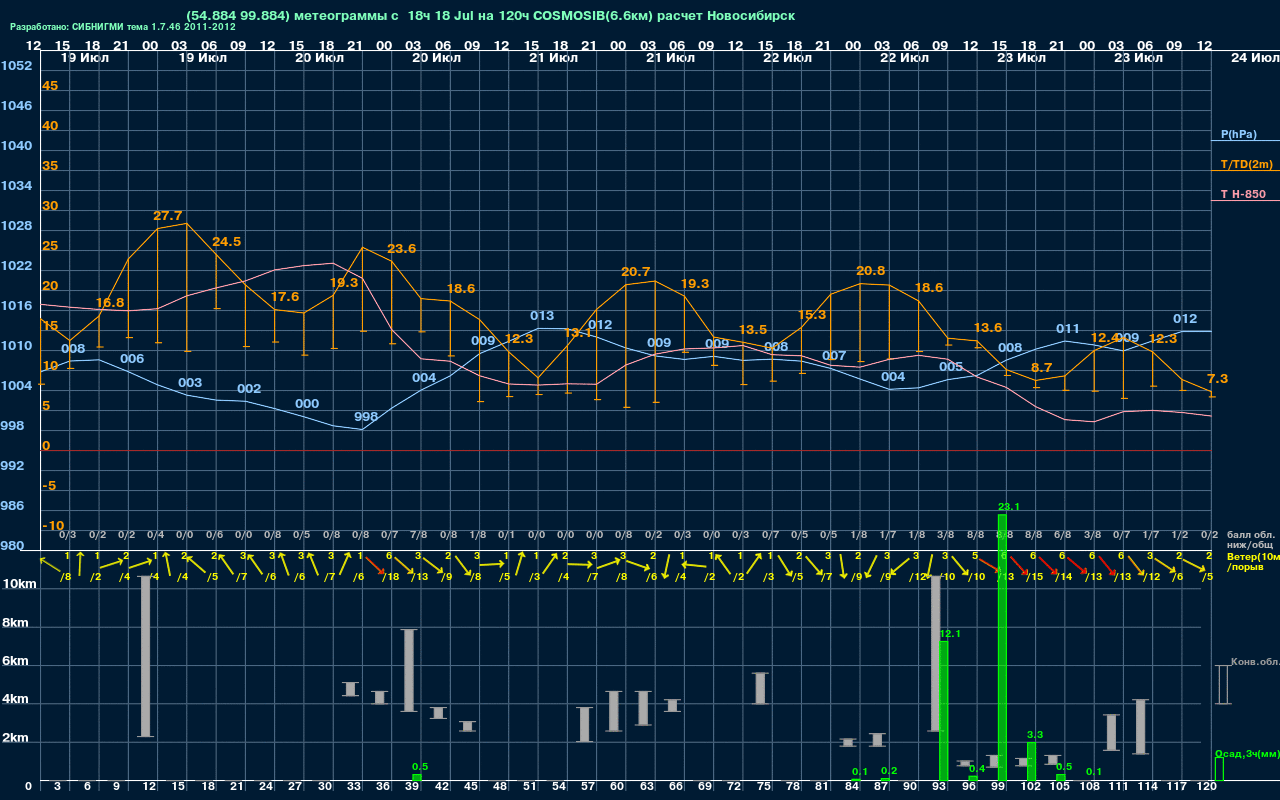The width and height of the screenshot is (1280, 800).
Task: Click the gray convective cloud bar at hour 39
Action: click(x=409, y=670)
